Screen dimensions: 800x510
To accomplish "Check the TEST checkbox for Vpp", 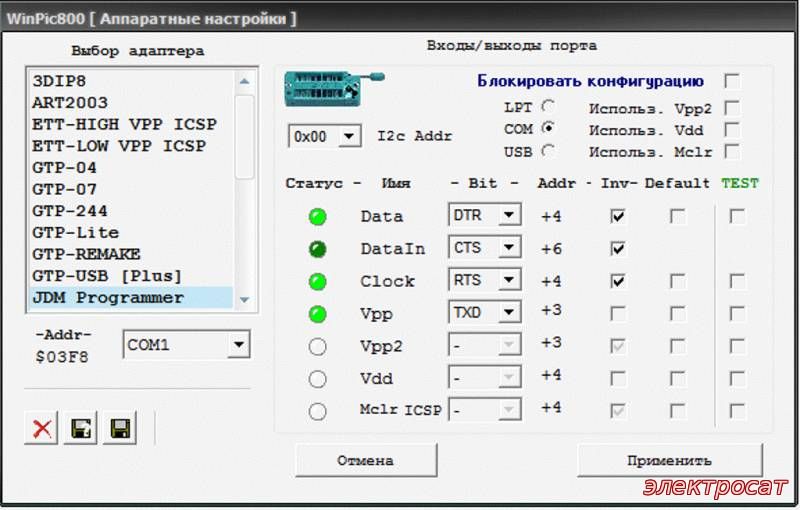I will coord(737,314).
